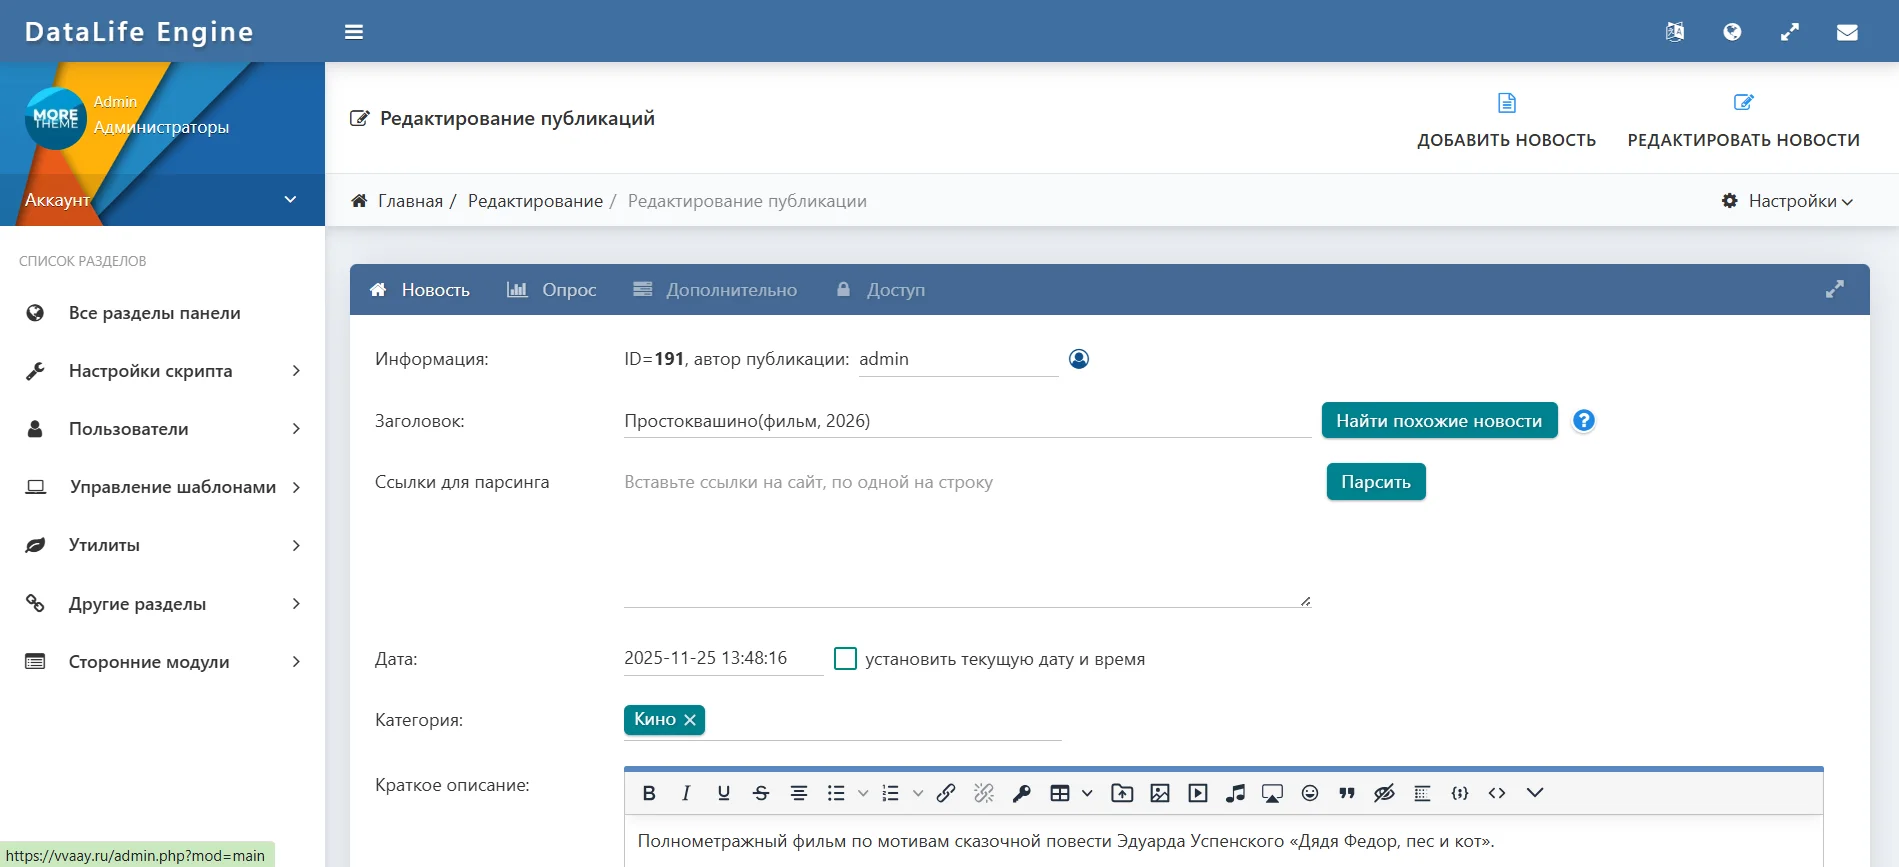Insert a link using the editor toolbar

pos(946,793)
